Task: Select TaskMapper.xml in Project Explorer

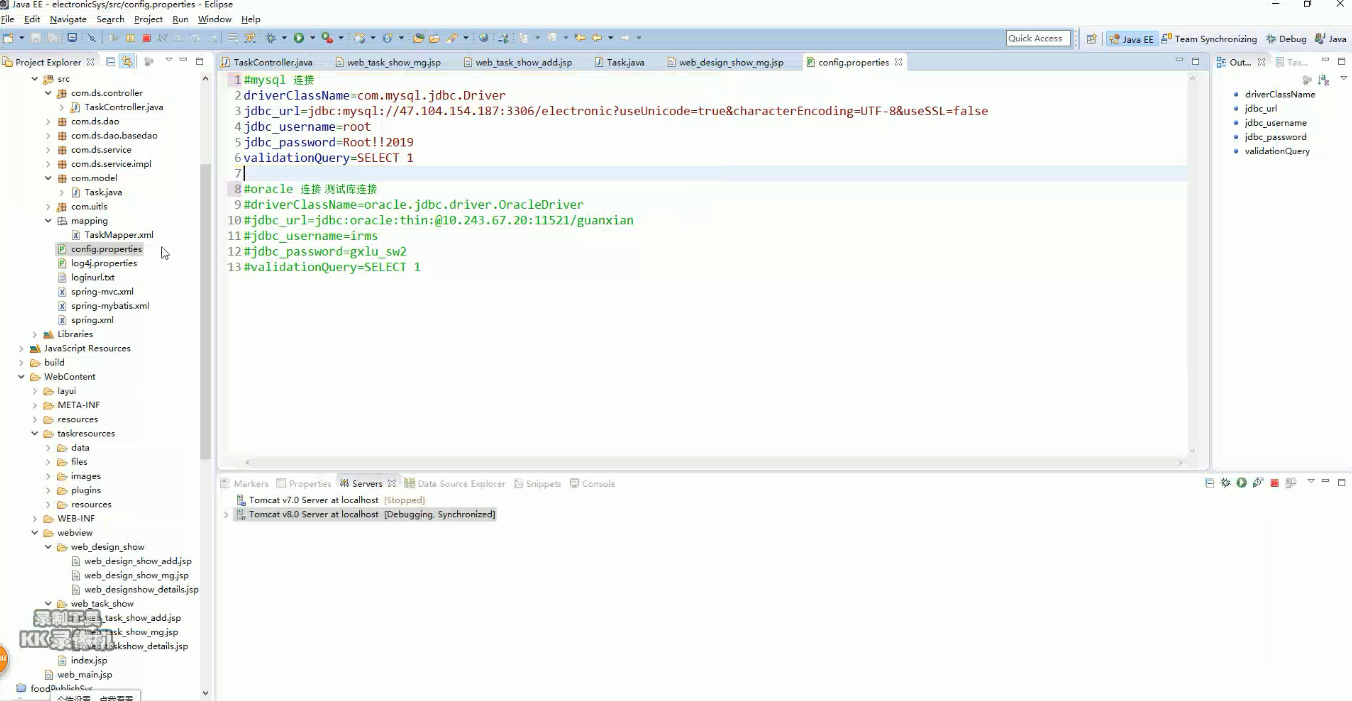Action: click(x=112, y=235)
